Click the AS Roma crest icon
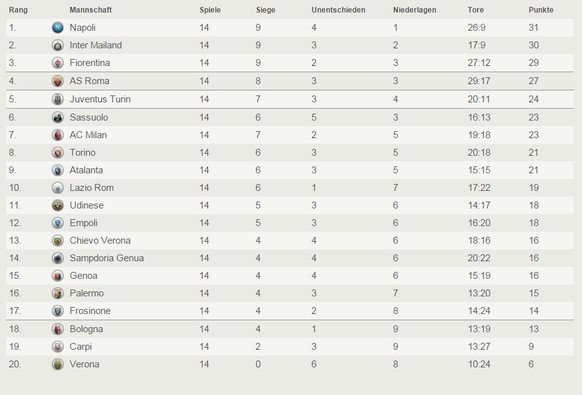This screenshot has width=582, height=395. pos(58,81)
